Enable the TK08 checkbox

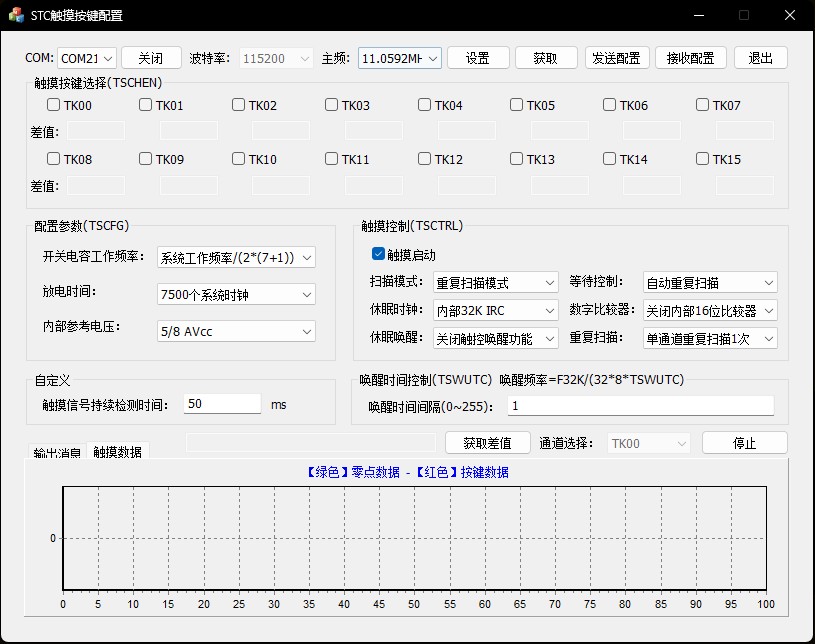[54, 159]
